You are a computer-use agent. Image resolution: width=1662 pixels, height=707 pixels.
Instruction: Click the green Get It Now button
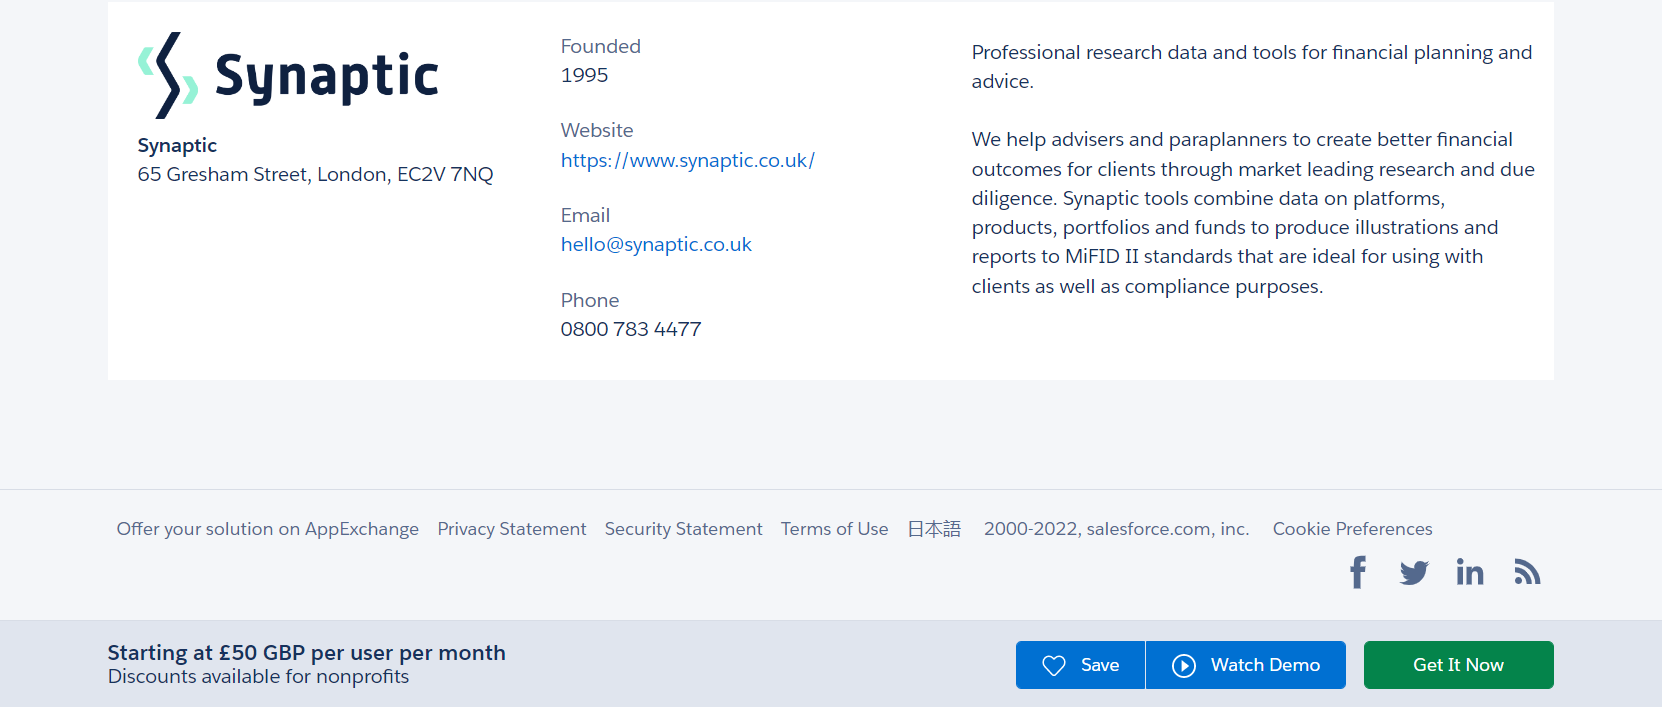tap(1458, 665)
